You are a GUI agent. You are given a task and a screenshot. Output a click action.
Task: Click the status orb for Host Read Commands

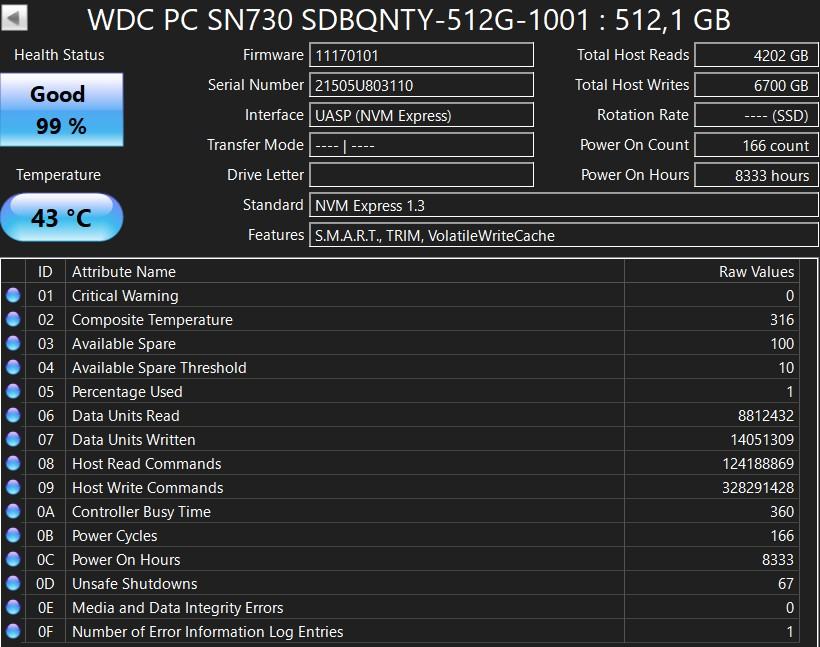click(x=13, y=463)
